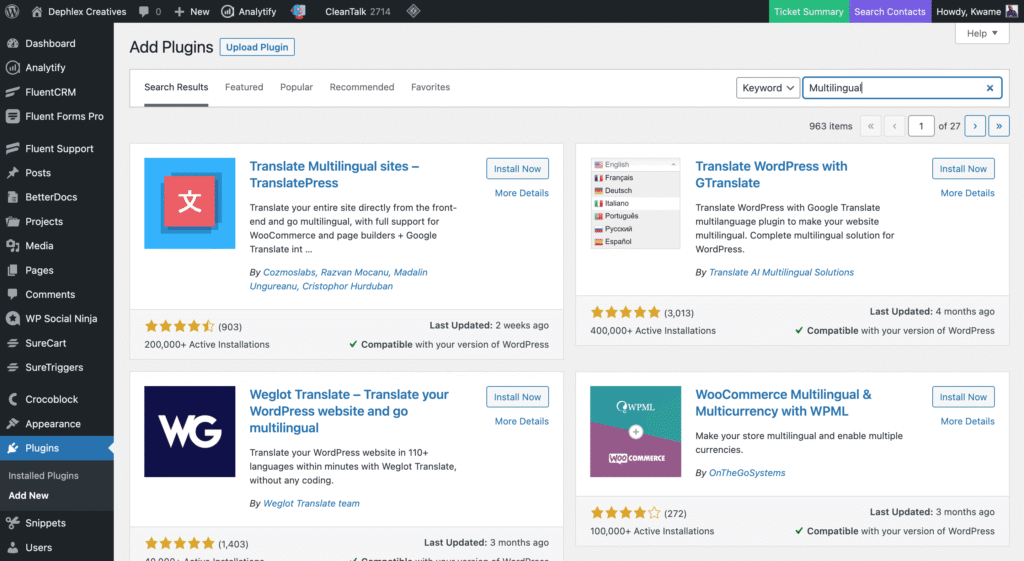The image size is (1024, 561).
Task: Open Dashboard from the sidebar
Action: coord(50,44)
